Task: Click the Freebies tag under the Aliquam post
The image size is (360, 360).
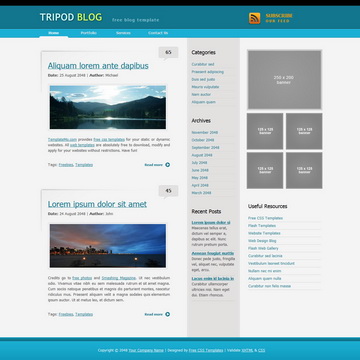Action: [x=66, y=165]
